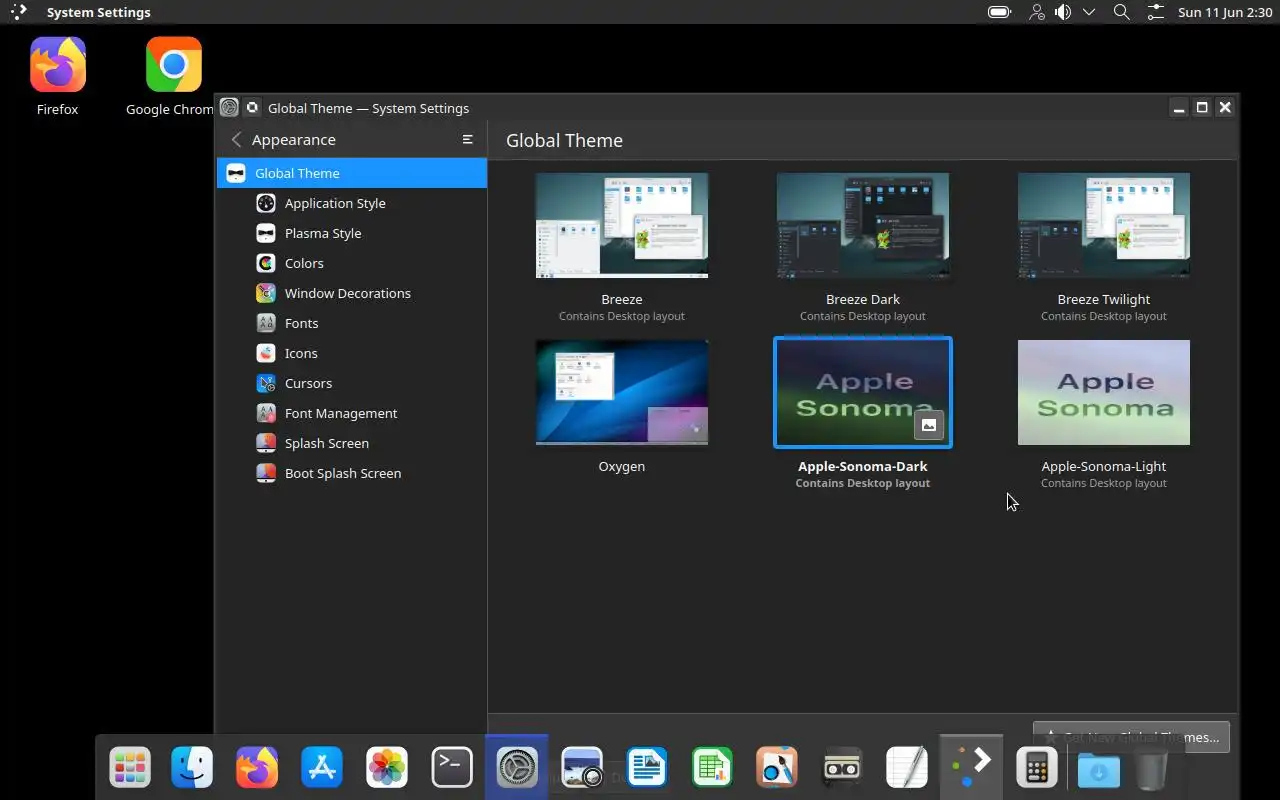Open the spreadsheet app in dock

click(712, 768)
